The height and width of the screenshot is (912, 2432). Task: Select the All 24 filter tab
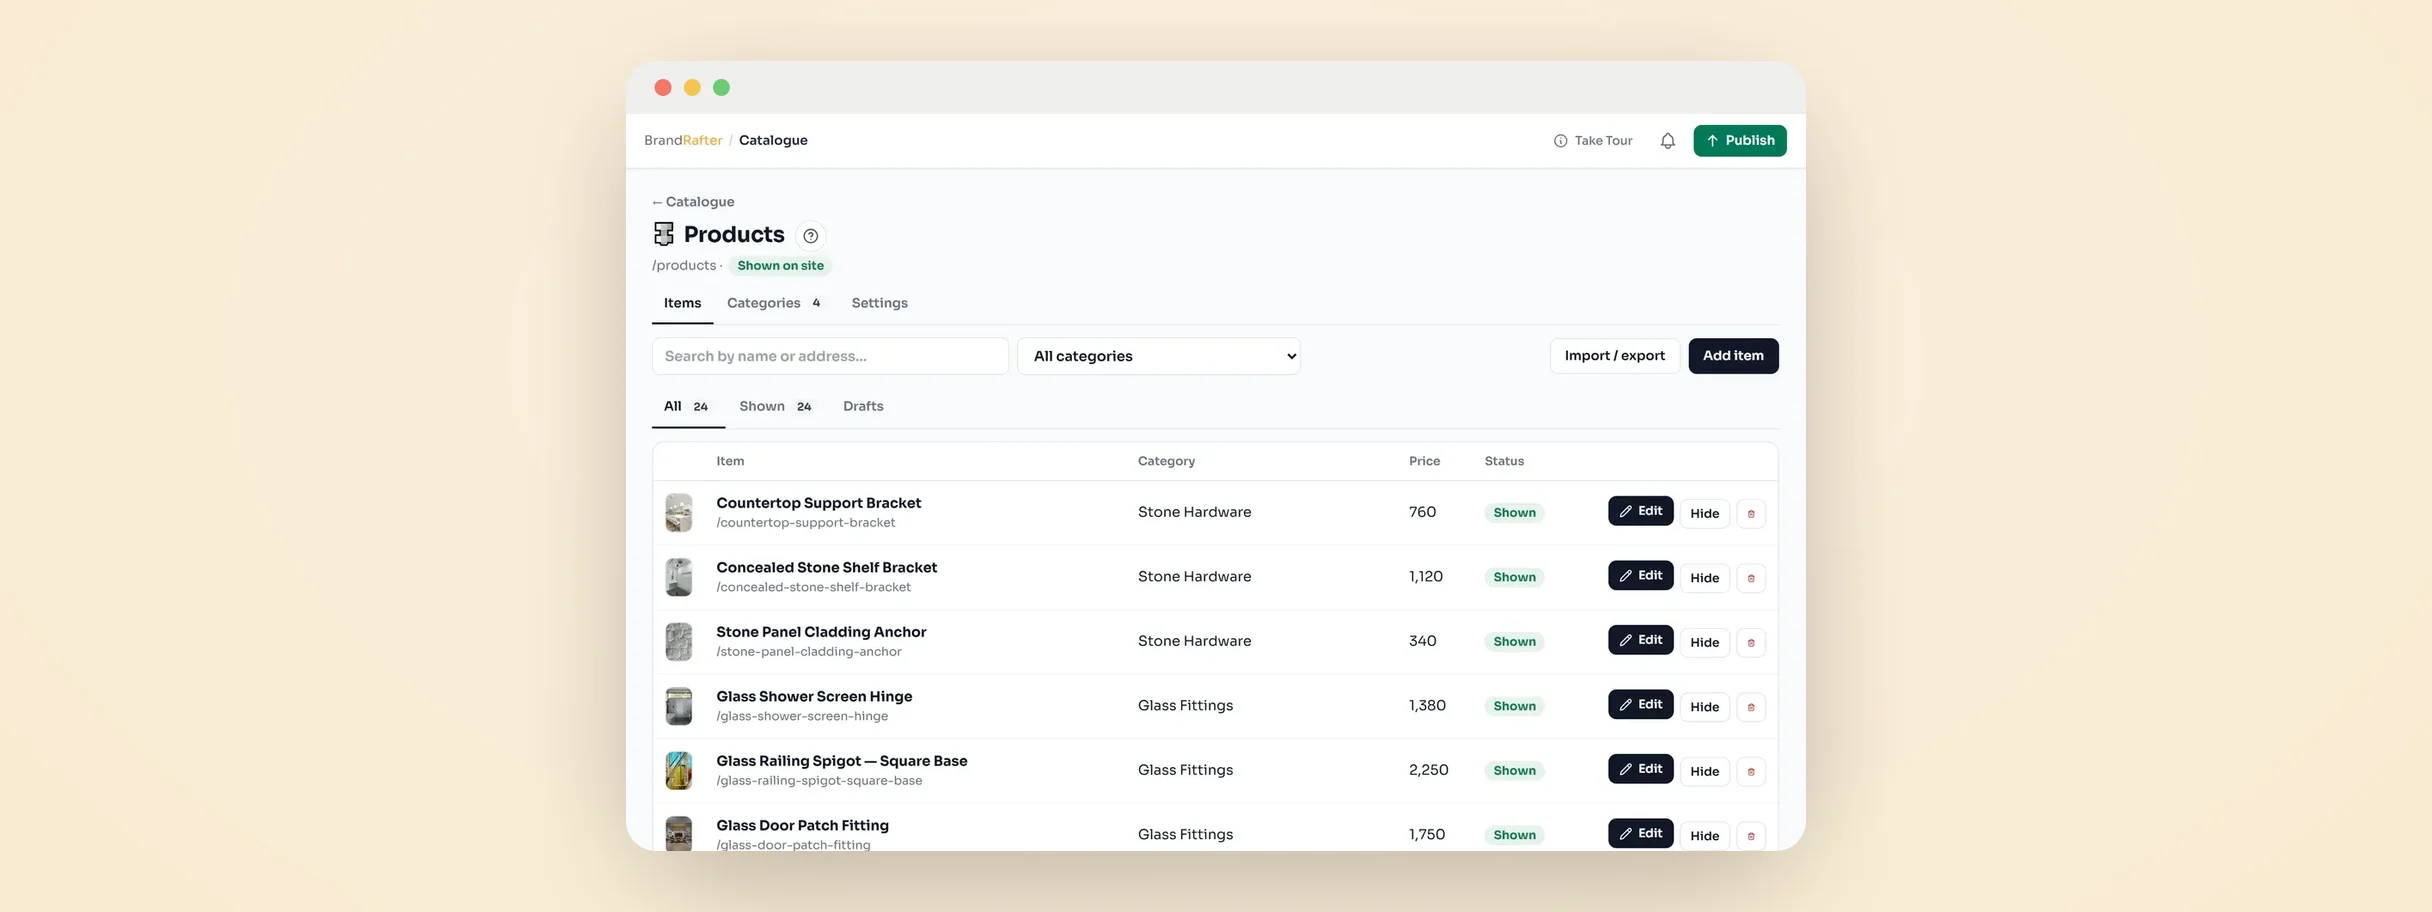point(688,406)
